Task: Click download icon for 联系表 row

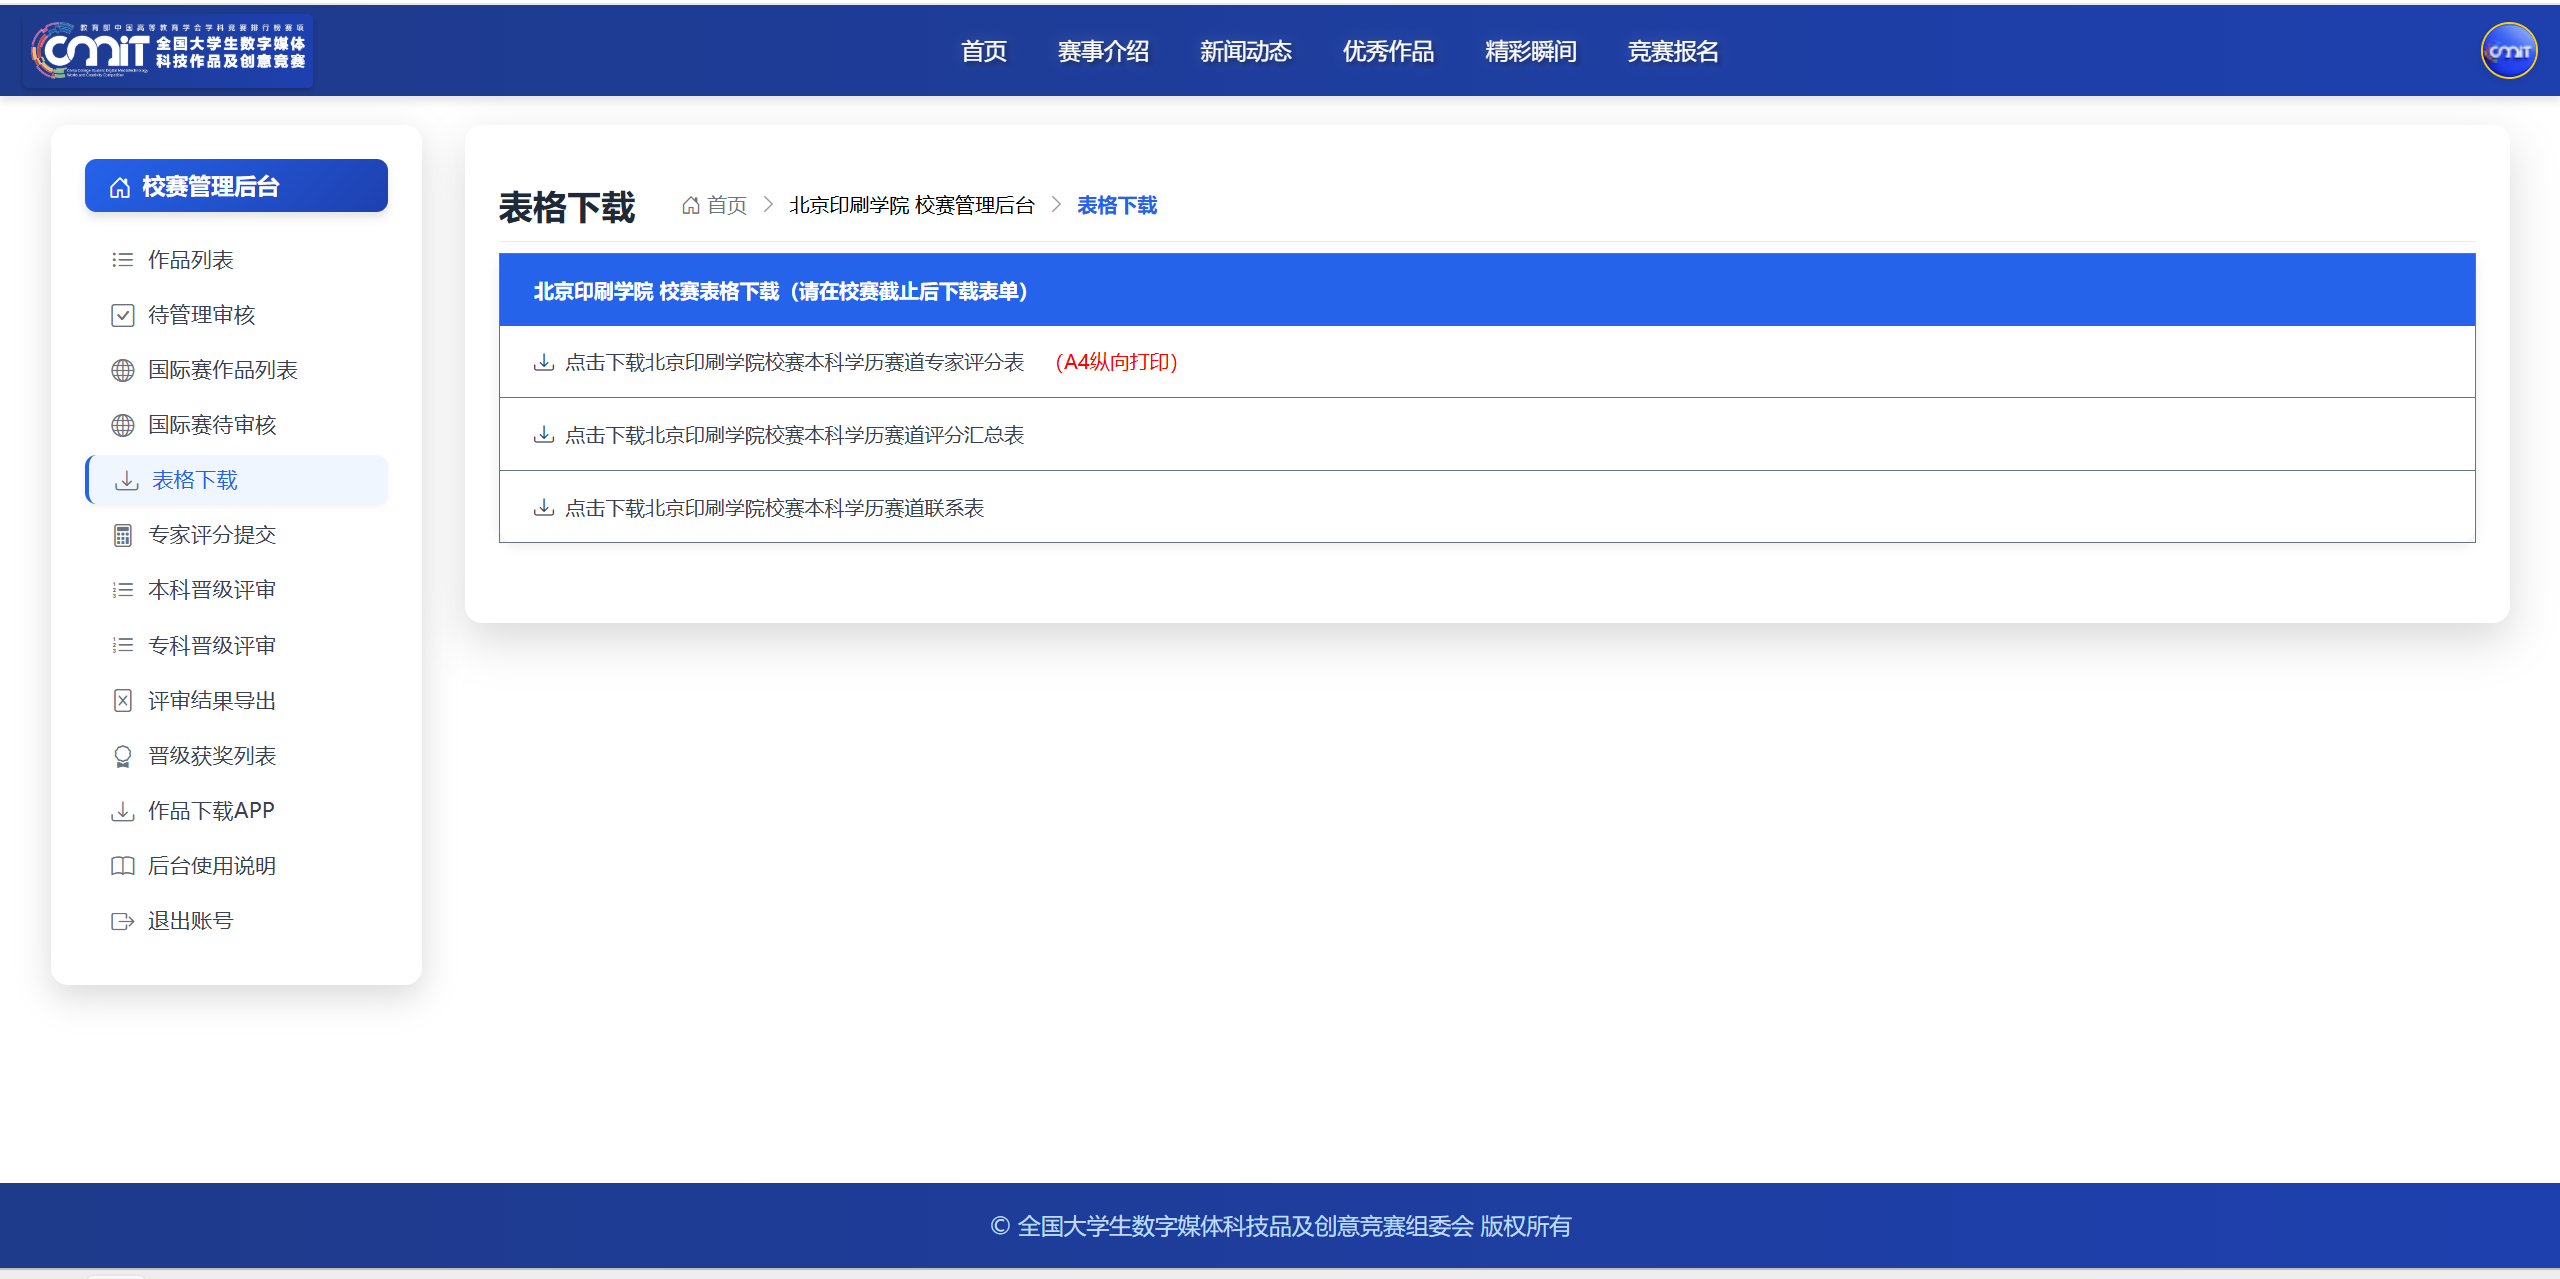Action: (544, 508)
